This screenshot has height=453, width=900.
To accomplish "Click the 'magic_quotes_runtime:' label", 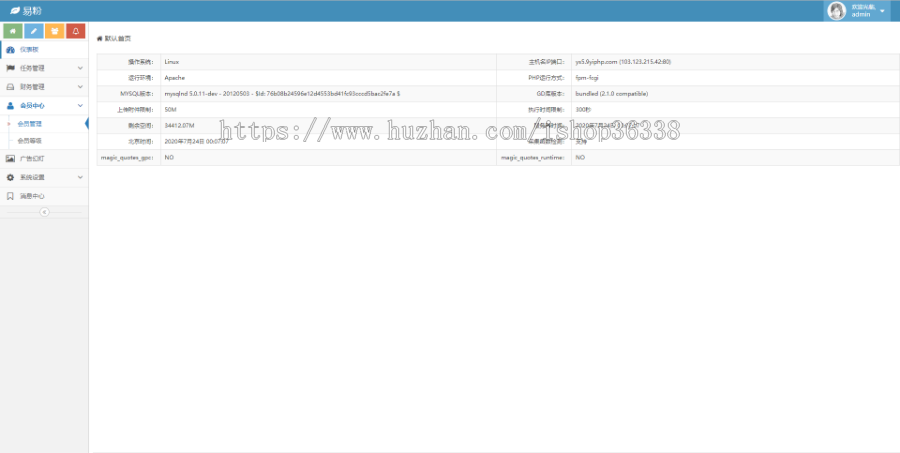I will 533,157.
